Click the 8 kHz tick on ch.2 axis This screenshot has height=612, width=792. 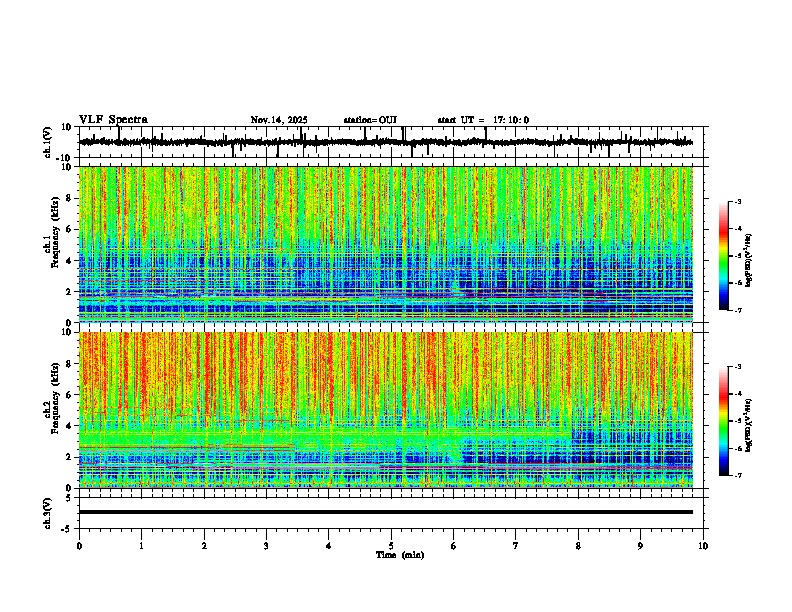(69, 364)
